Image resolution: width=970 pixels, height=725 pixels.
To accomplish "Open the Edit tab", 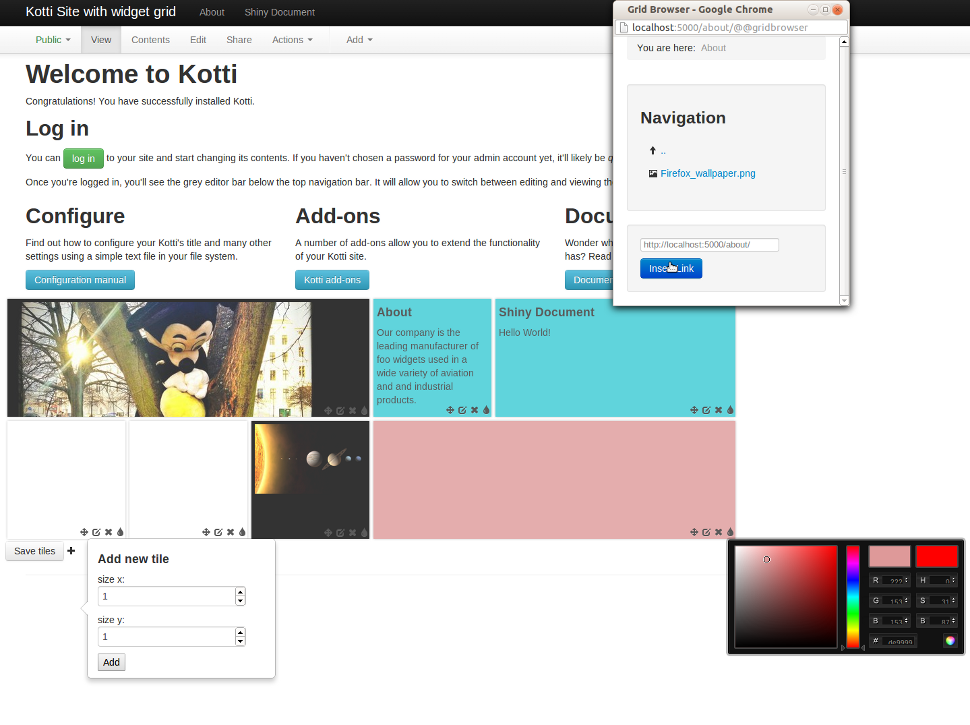I will coord(198,40).
